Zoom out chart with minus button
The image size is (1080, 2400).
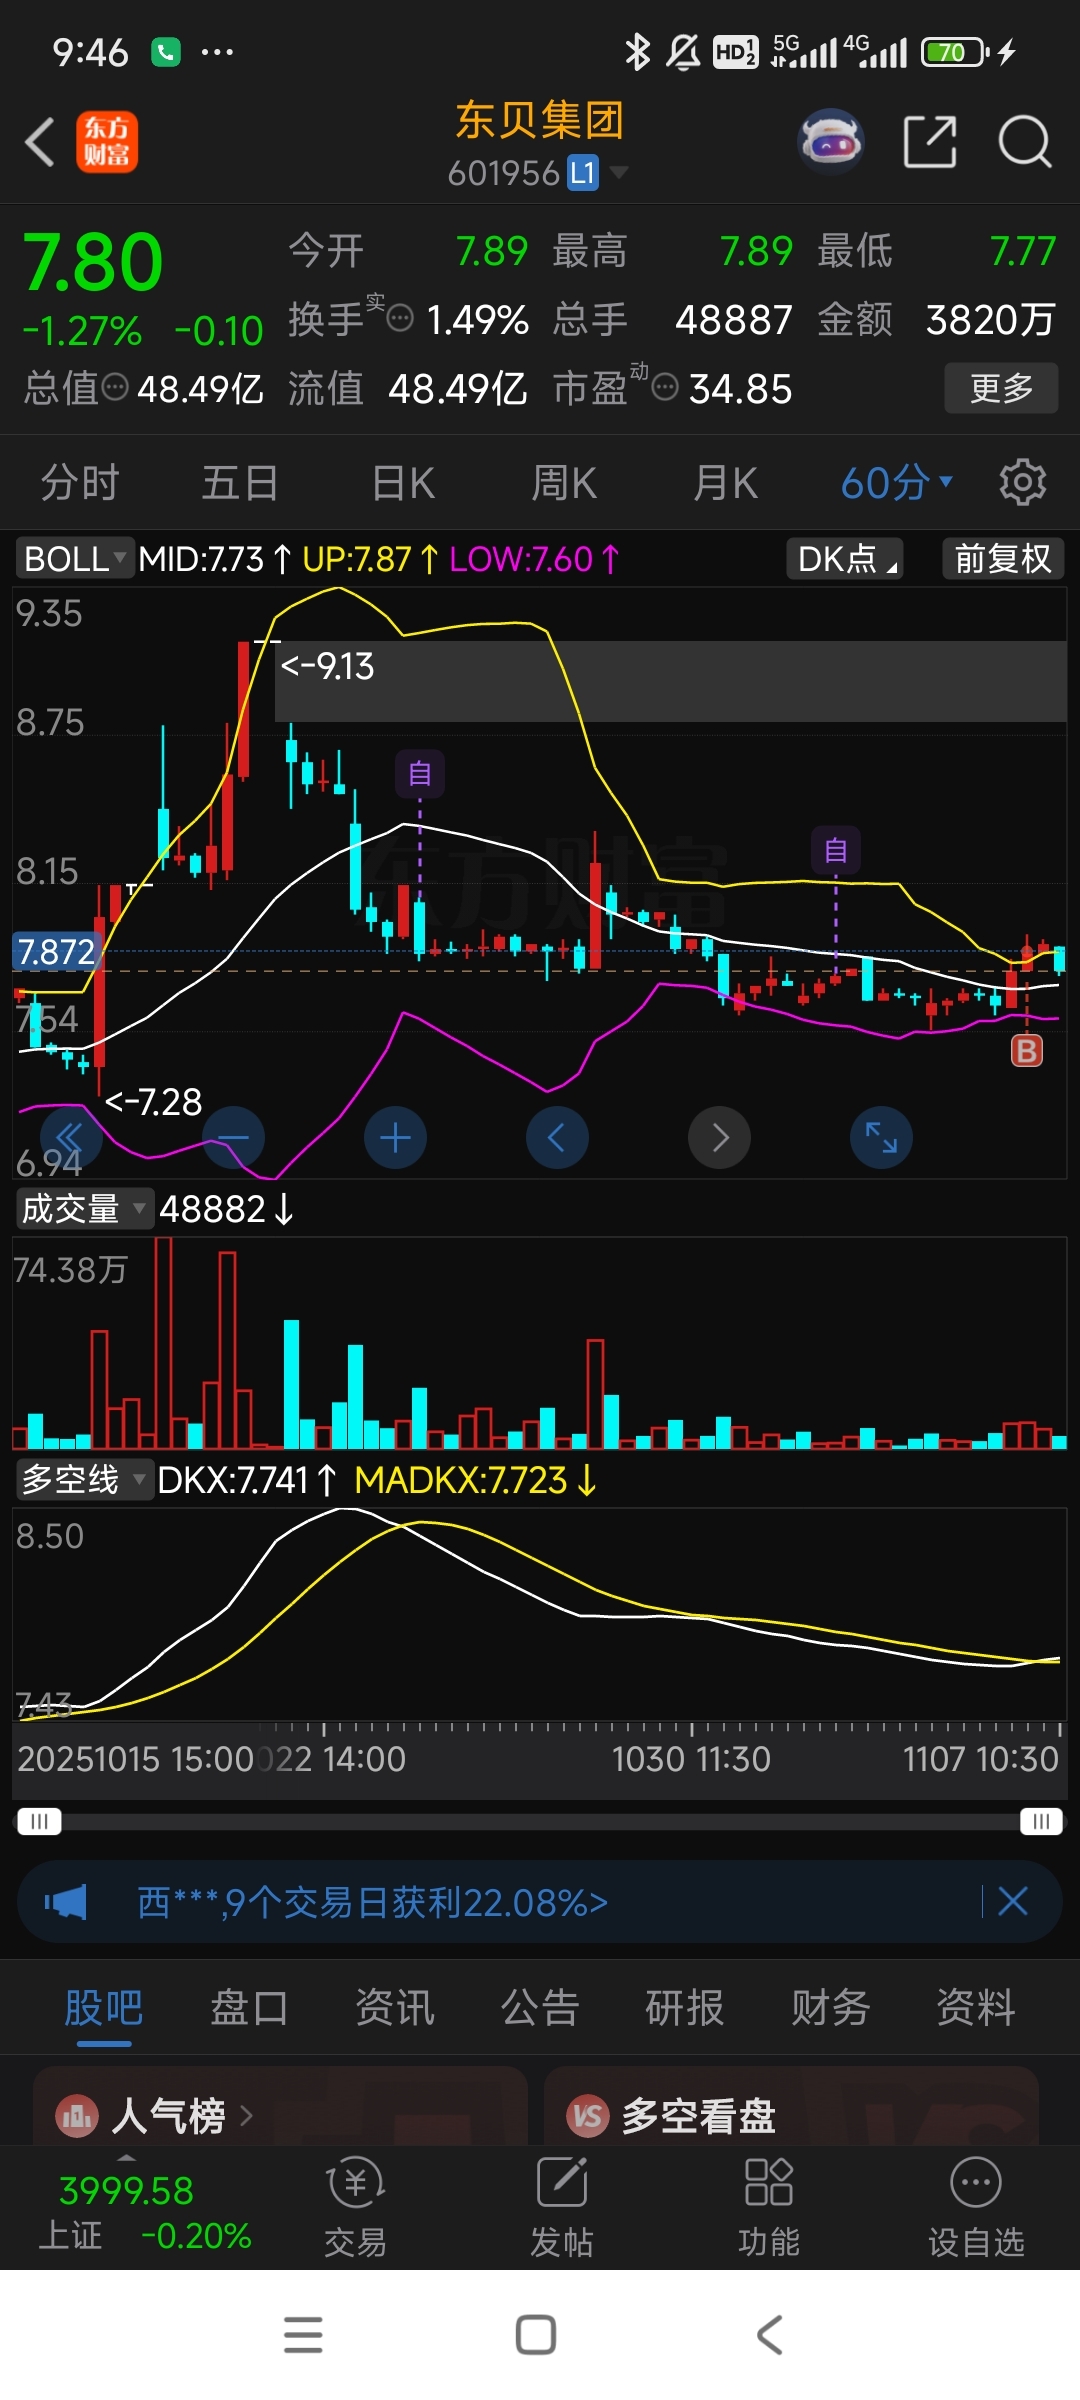click(233, 1138)
